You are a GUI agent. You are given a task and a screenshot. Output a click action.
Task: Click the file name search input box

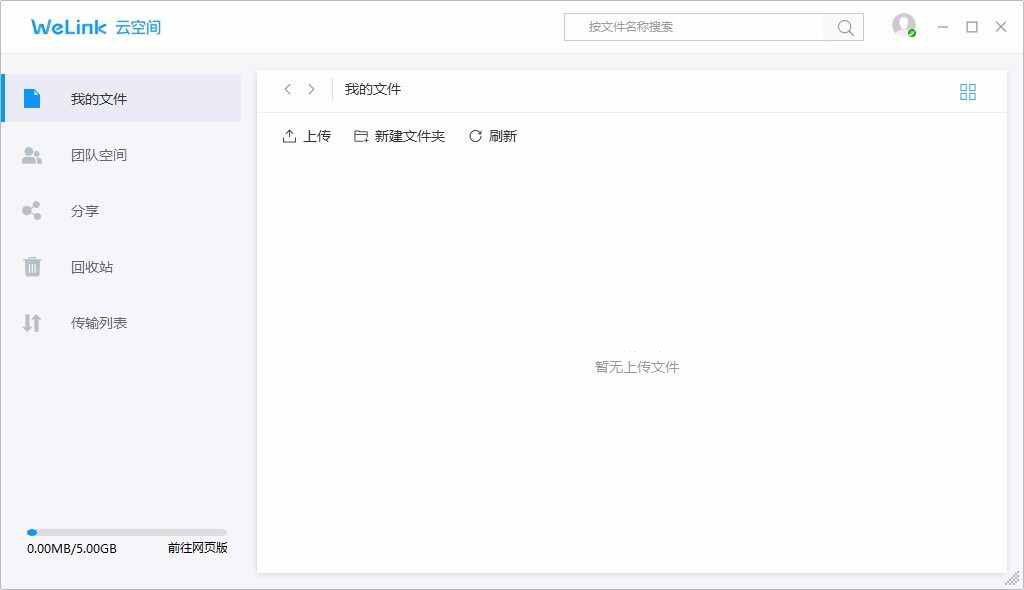point(700,27)
